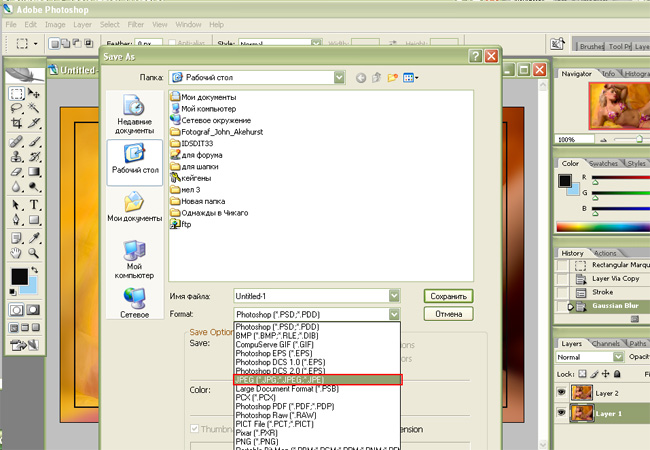
Task: Switch to the Swatches tab
Action: 603,163
